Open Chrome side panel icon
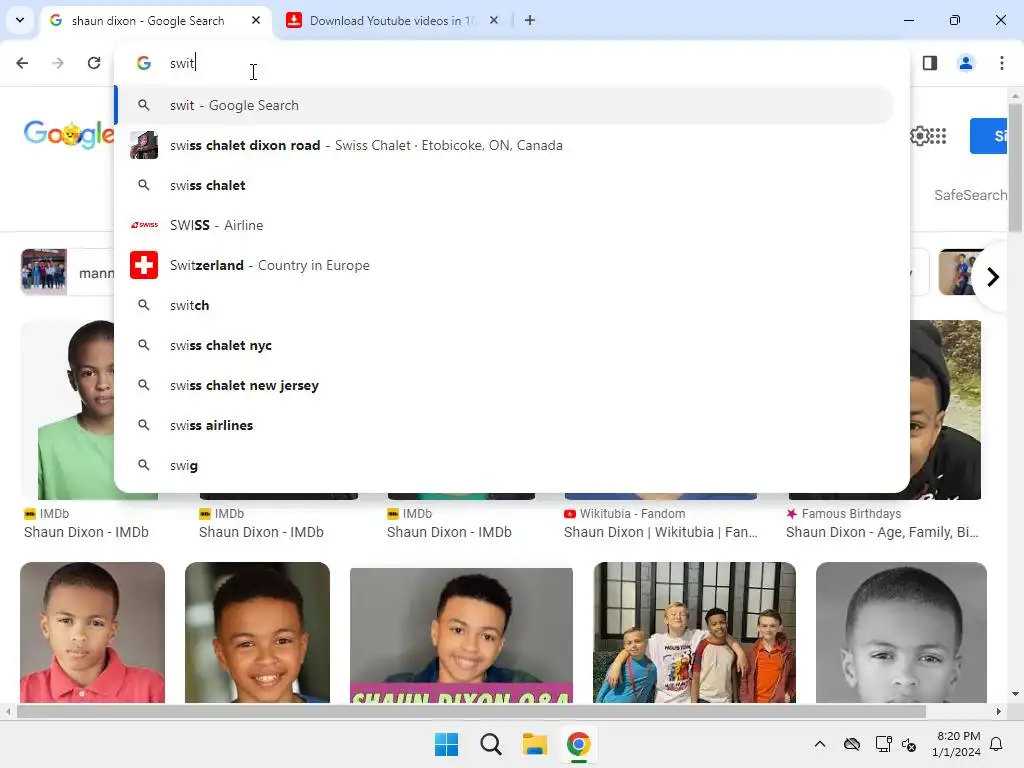This screenshot has width=1024, height=768. [x=930, y=63]
